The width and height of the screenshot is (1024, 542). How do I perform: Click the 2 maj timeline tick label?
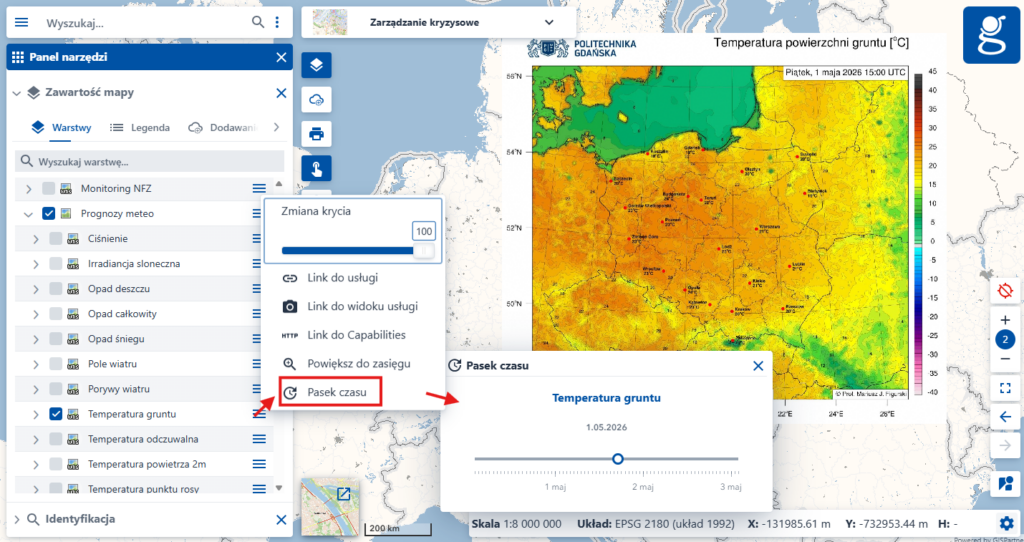click(643, 487)
